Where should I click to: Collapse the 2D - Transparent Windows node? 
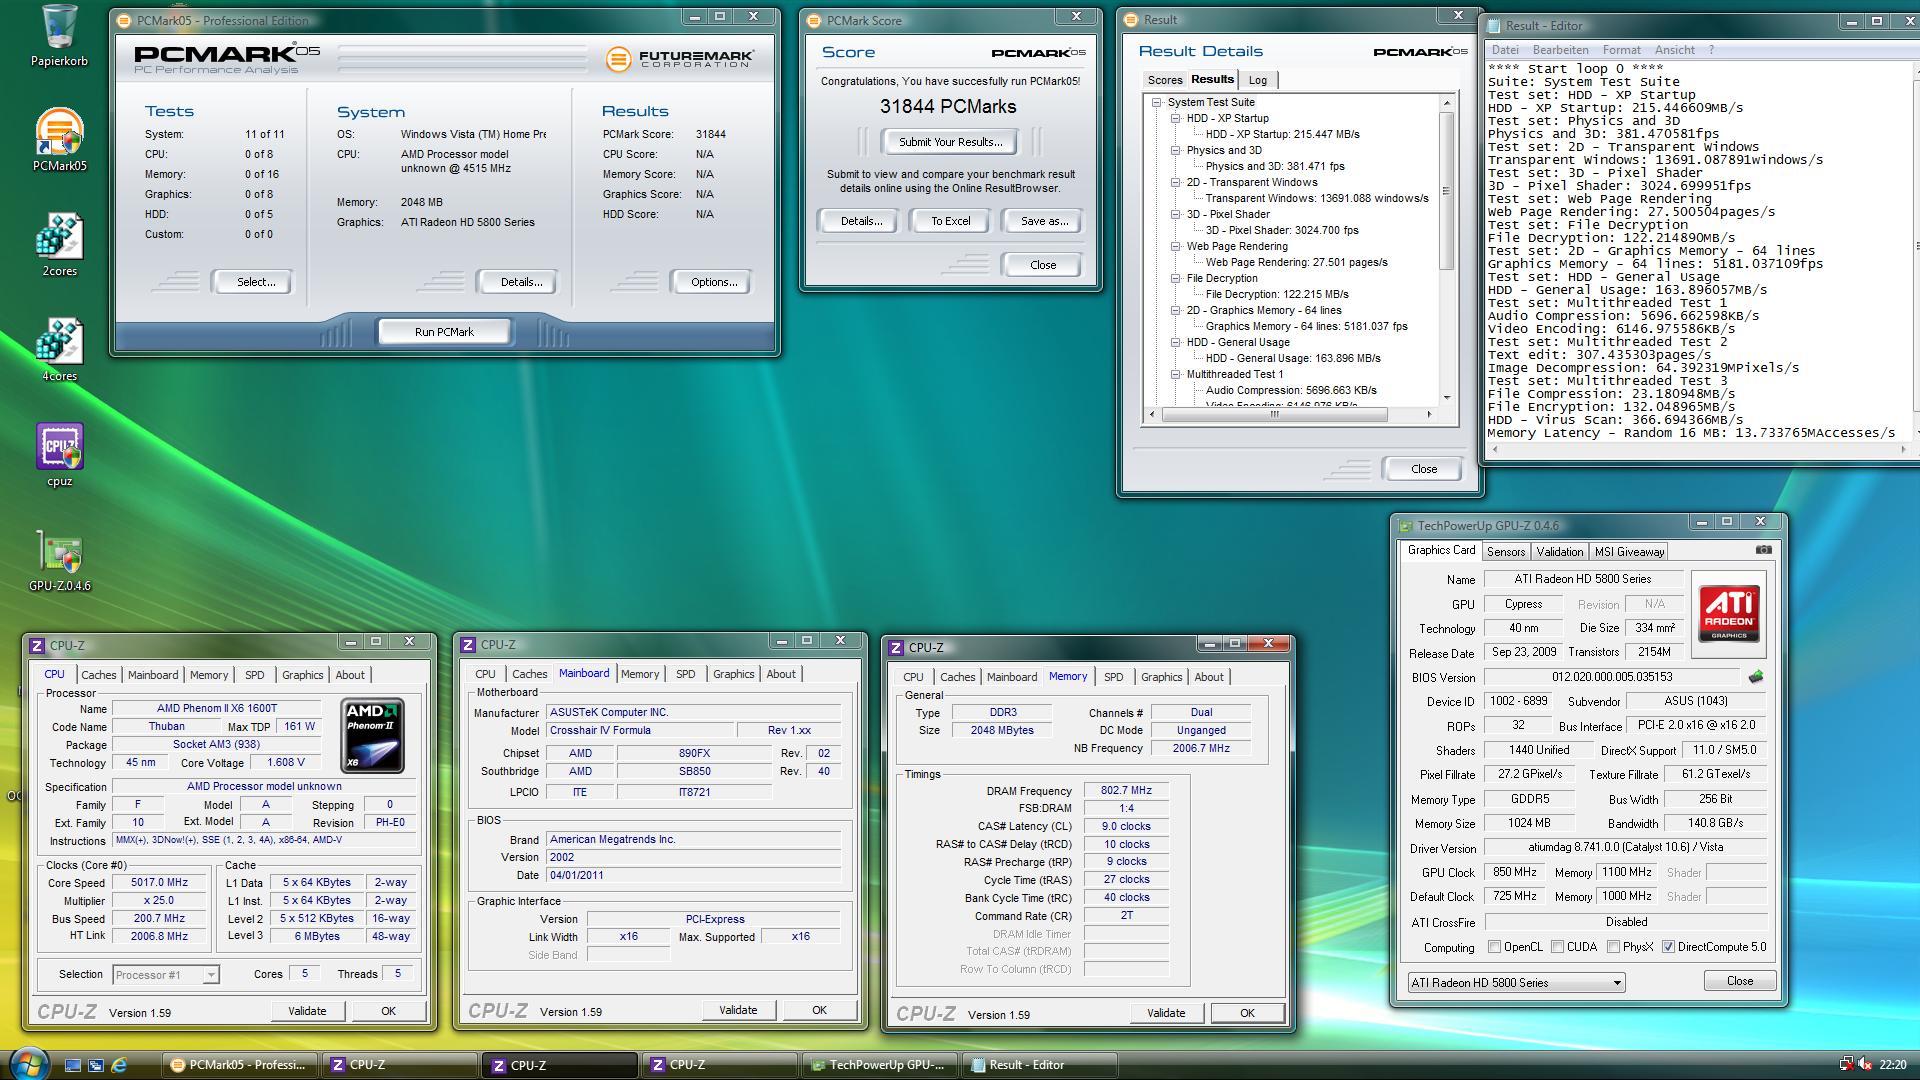click(1176, 182)
